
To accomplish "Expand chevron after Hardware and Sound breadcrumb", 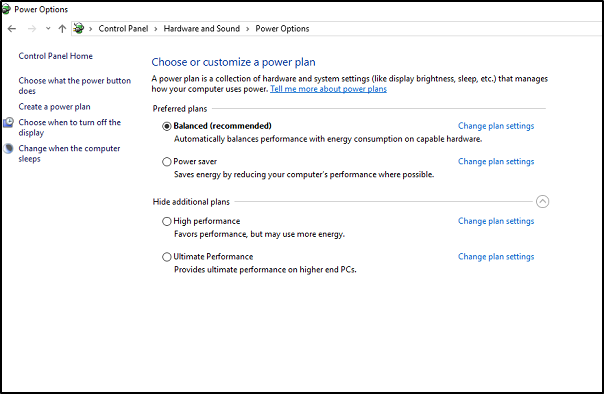I will pos(248,29).
